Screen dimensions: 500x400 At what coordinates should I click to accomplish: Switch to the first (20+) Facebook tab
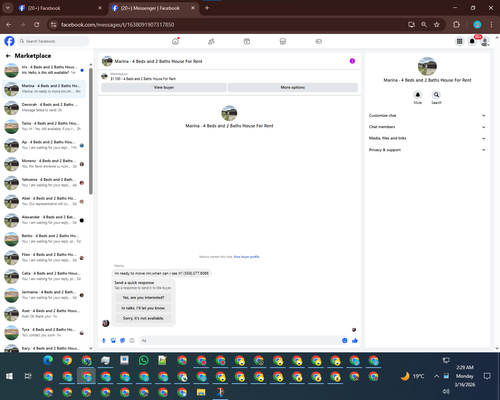click(61, 8)
